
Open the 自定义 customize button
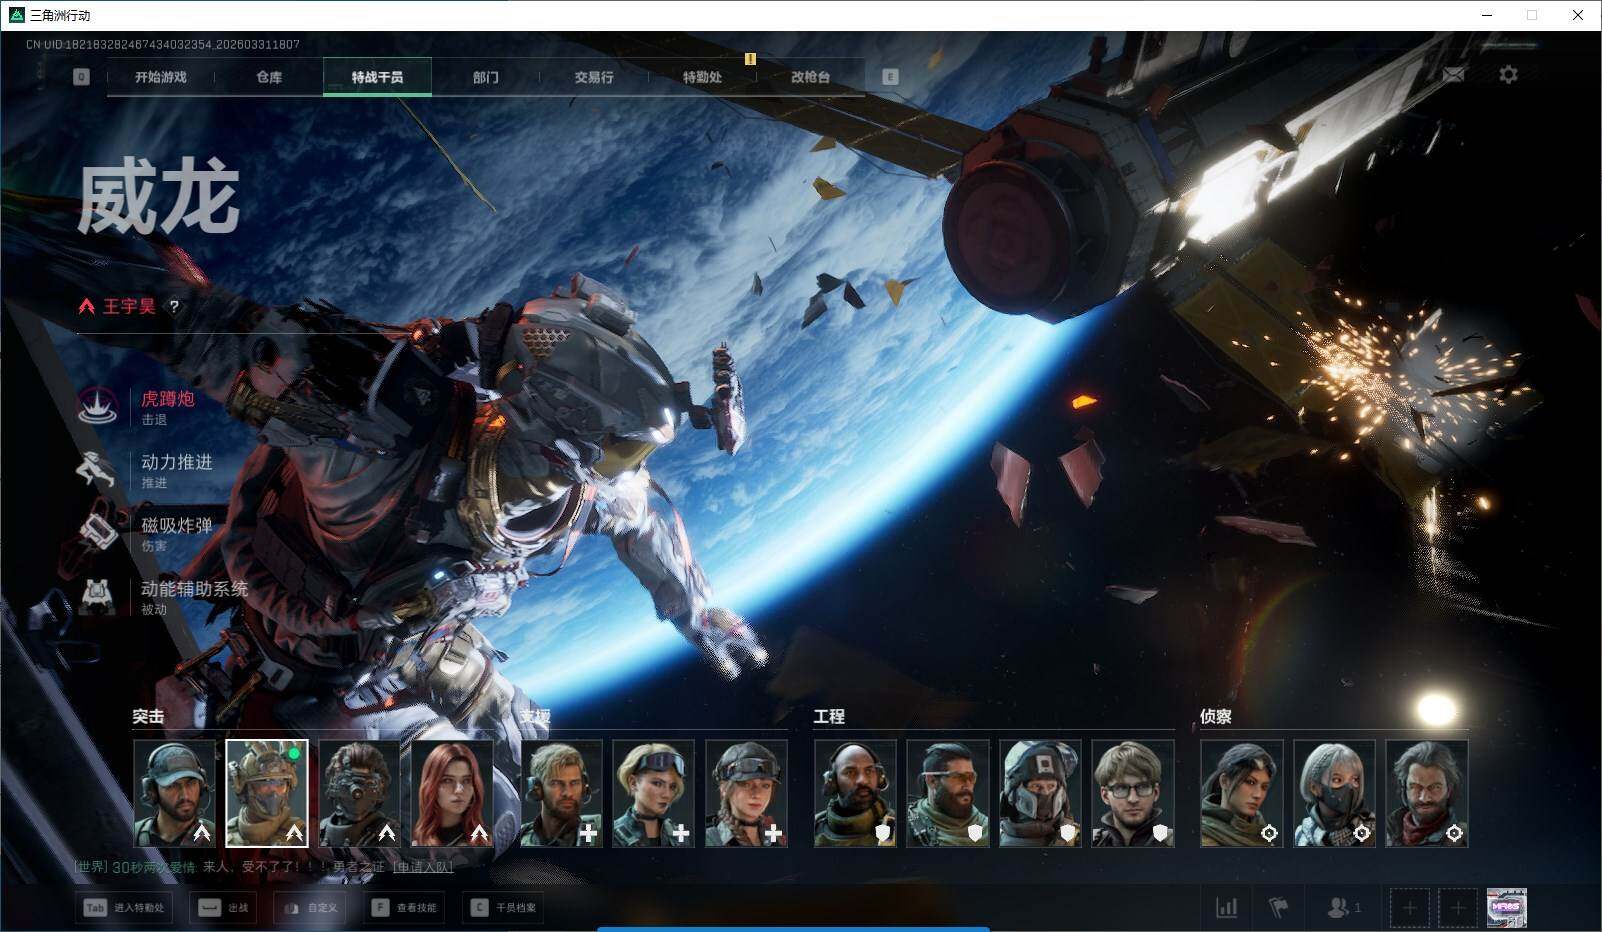point(310,908)
